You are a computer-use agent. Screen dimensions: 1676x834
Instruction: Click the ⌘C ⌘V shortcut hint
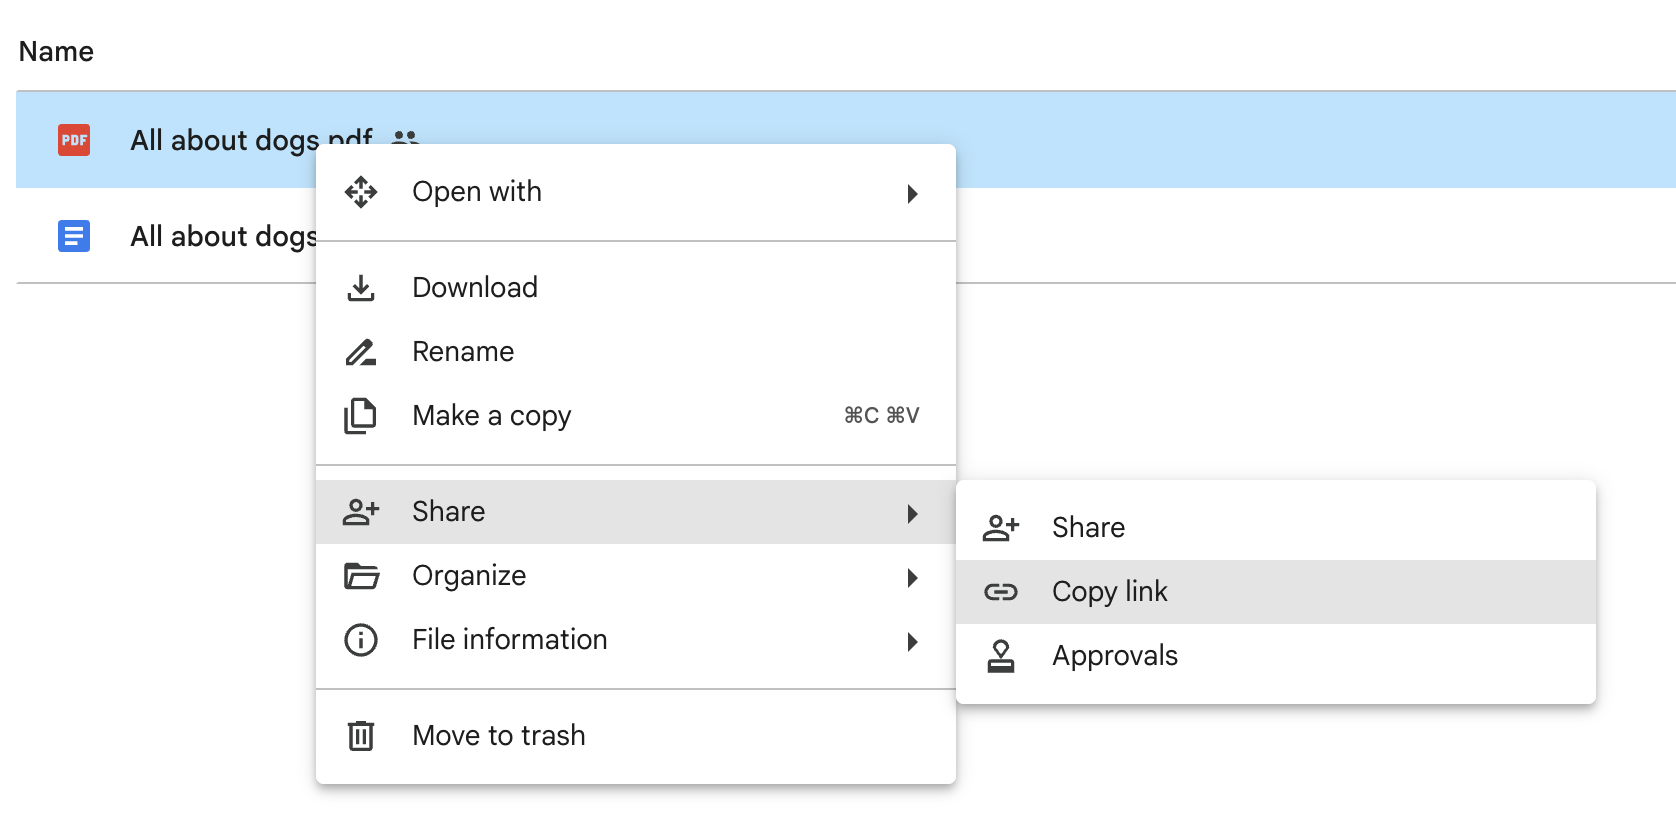coord(881,415)
